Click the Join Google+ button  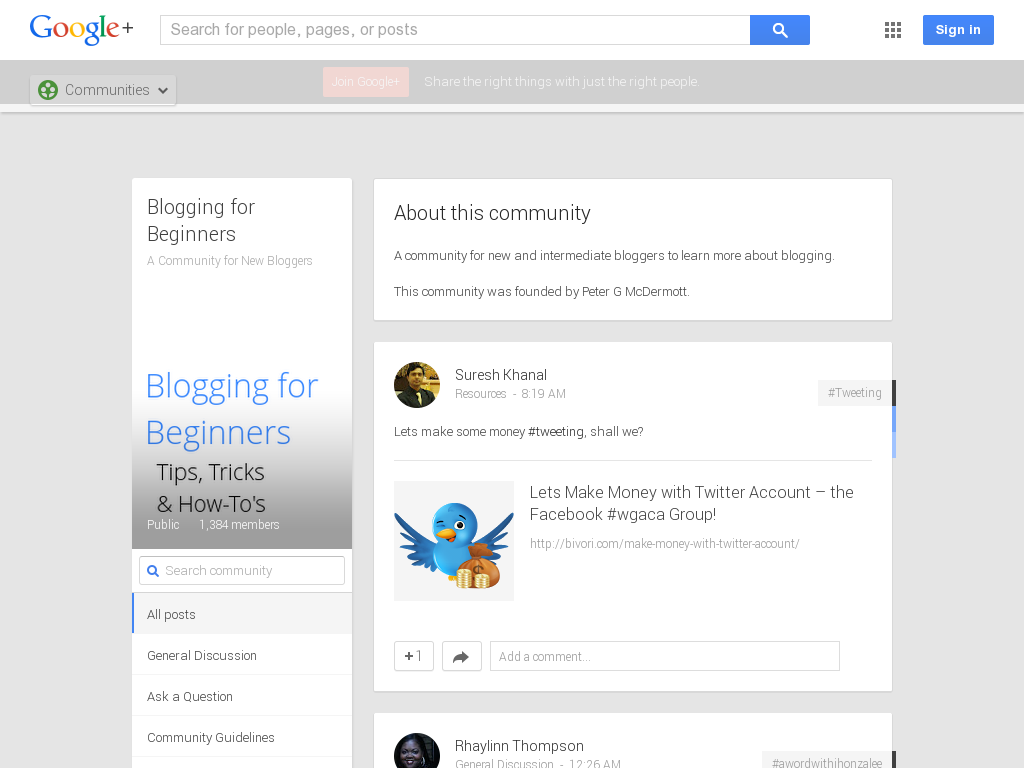[366, 82]
